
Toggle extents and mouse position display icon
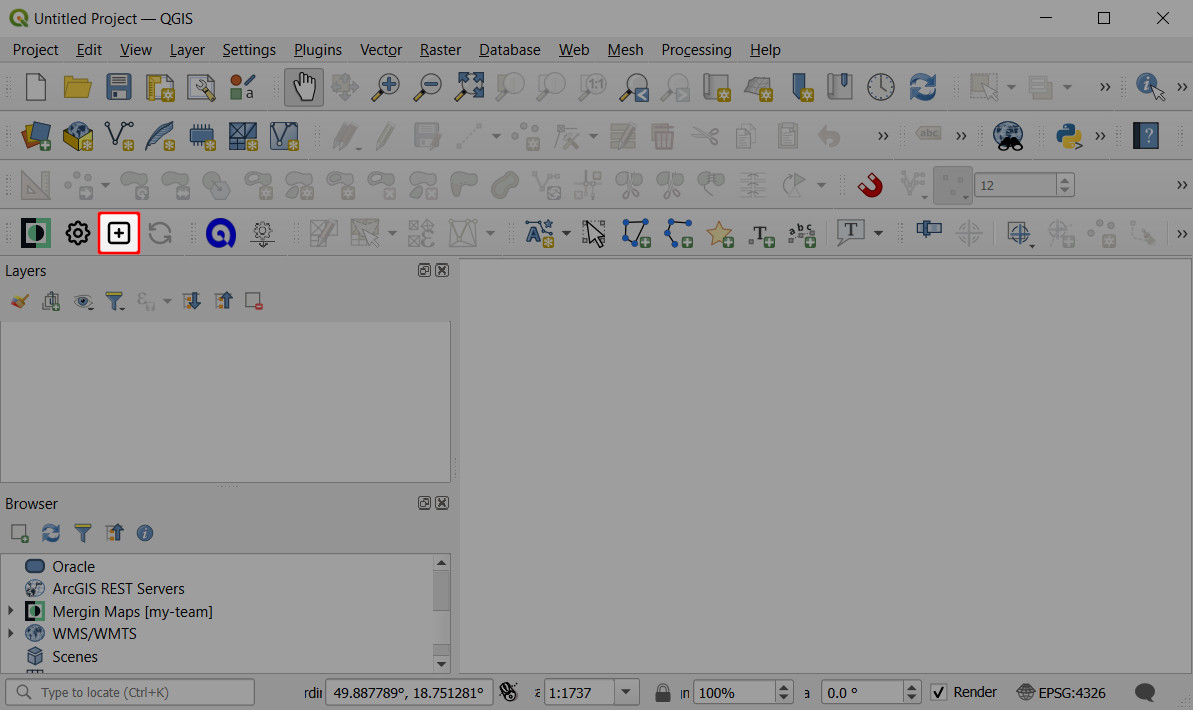tap(508, 692)
